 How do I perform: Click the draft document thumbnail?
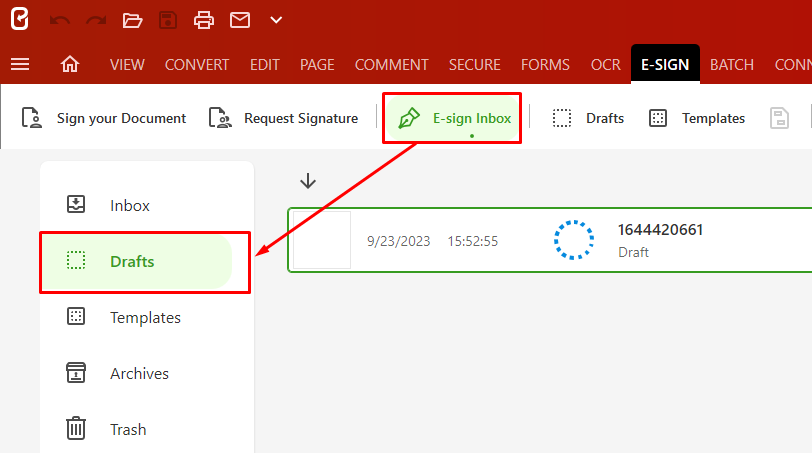322,240
